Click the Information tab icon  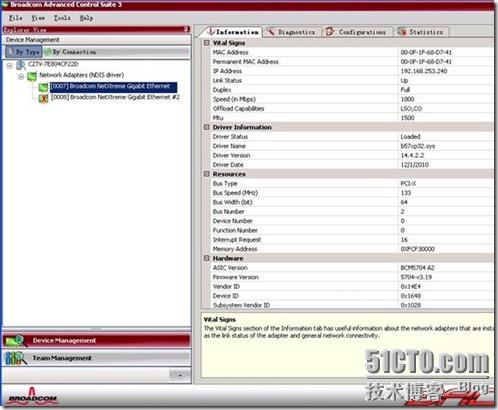211,31
